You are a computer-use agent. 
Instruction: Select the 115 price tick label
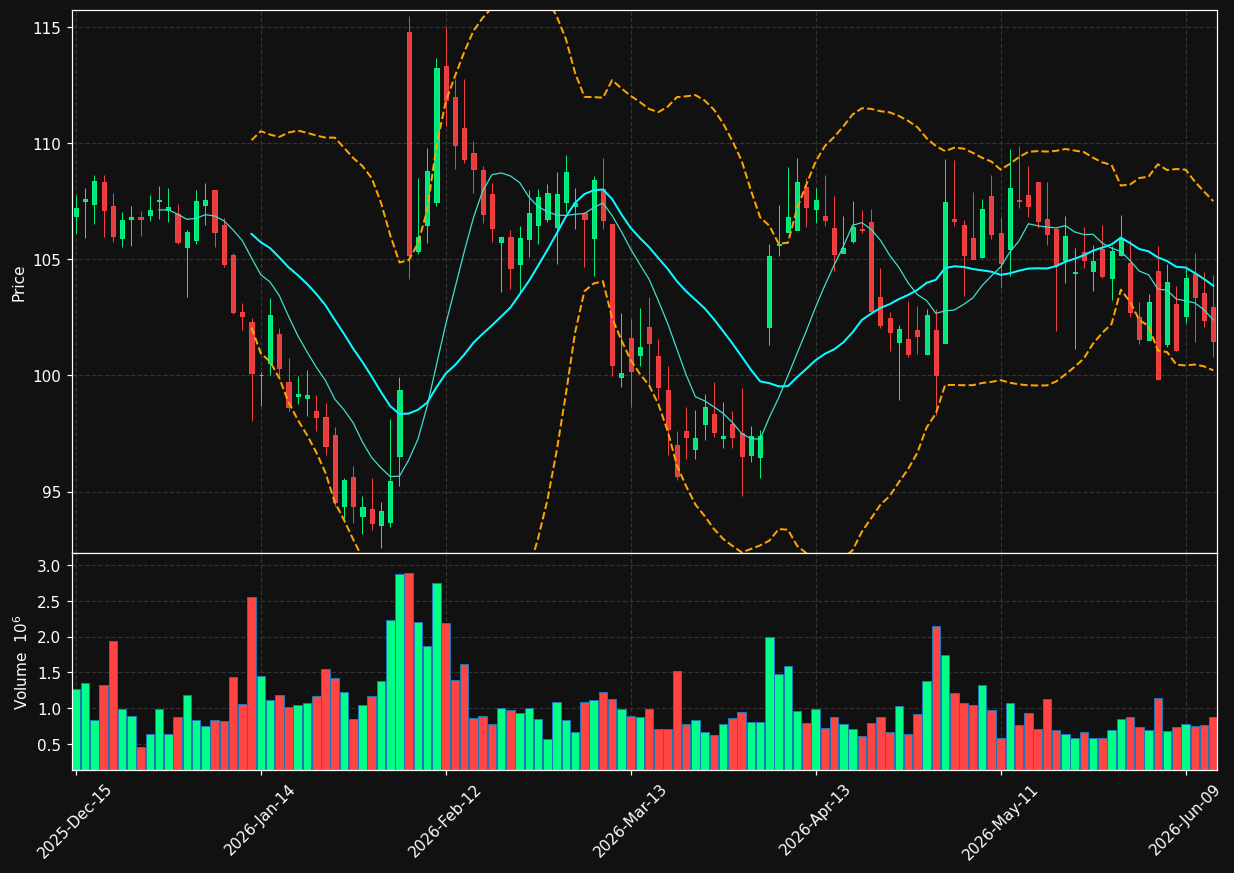46,28
